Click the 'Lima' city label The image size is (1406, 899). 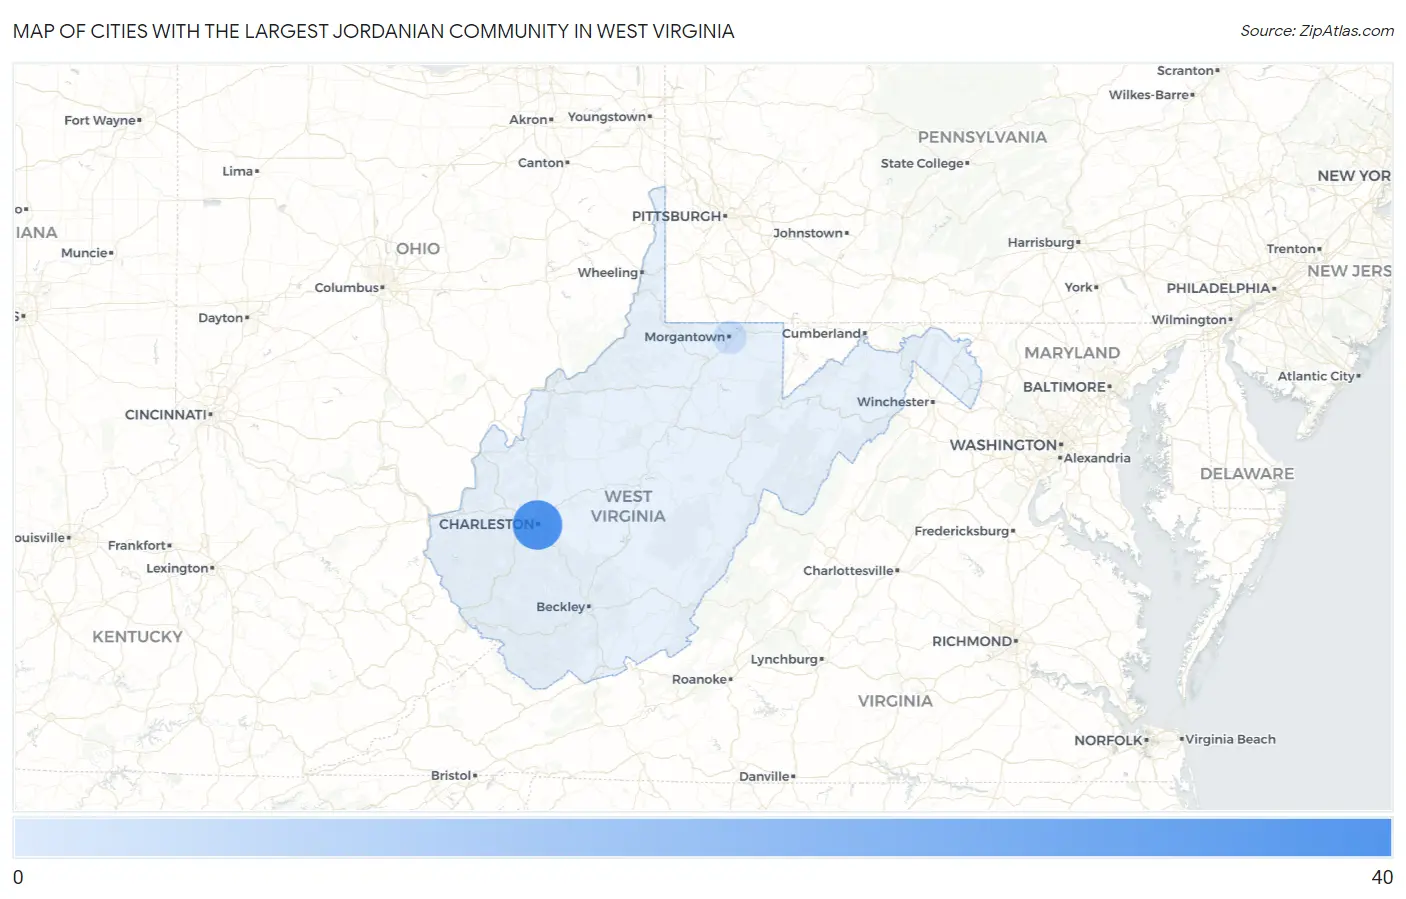(x=238, y=171)
